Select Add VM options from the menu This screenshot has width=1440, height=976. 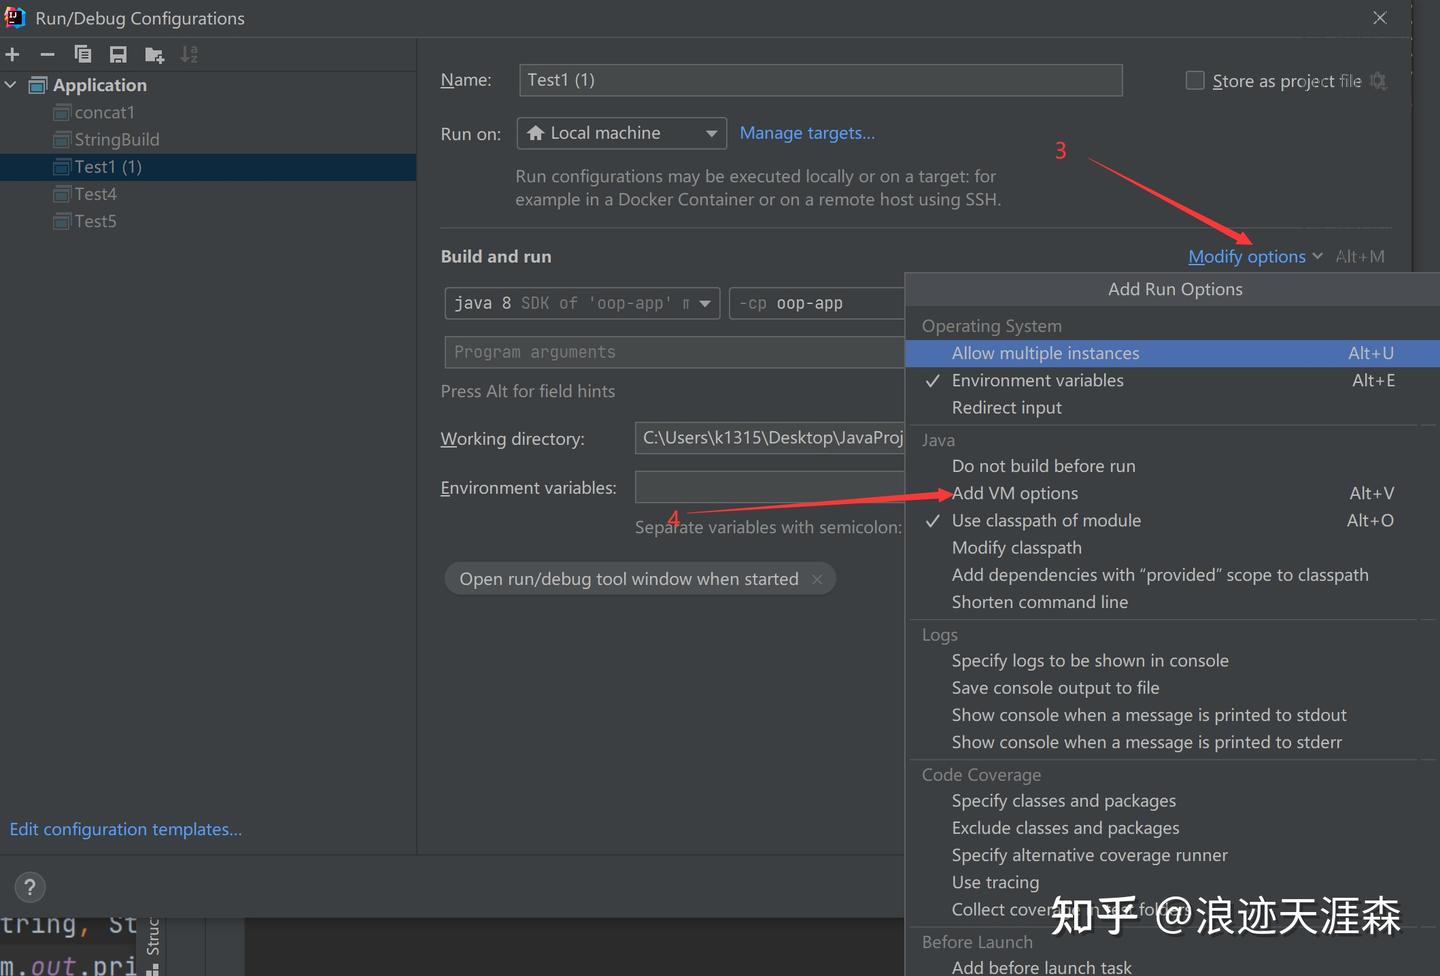(1015, 493)
